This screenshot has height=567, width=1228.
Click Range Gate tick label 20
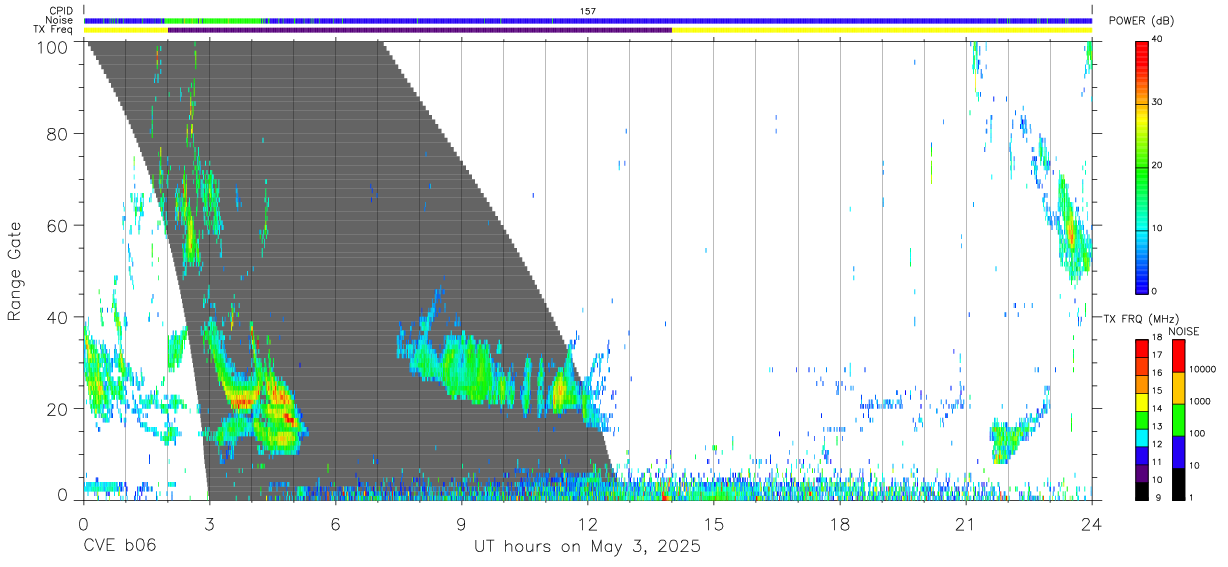57,408
